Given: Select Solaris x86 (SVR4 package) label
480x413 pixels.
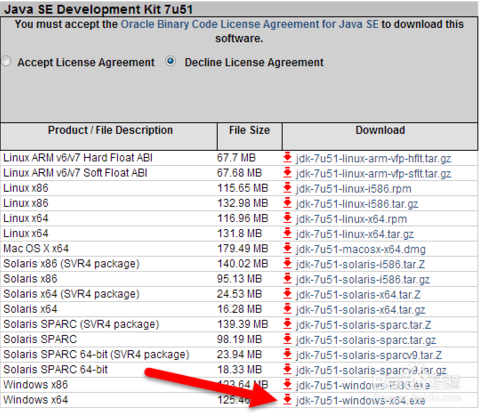Looking at the screenshot, I should tap(71, 264).
